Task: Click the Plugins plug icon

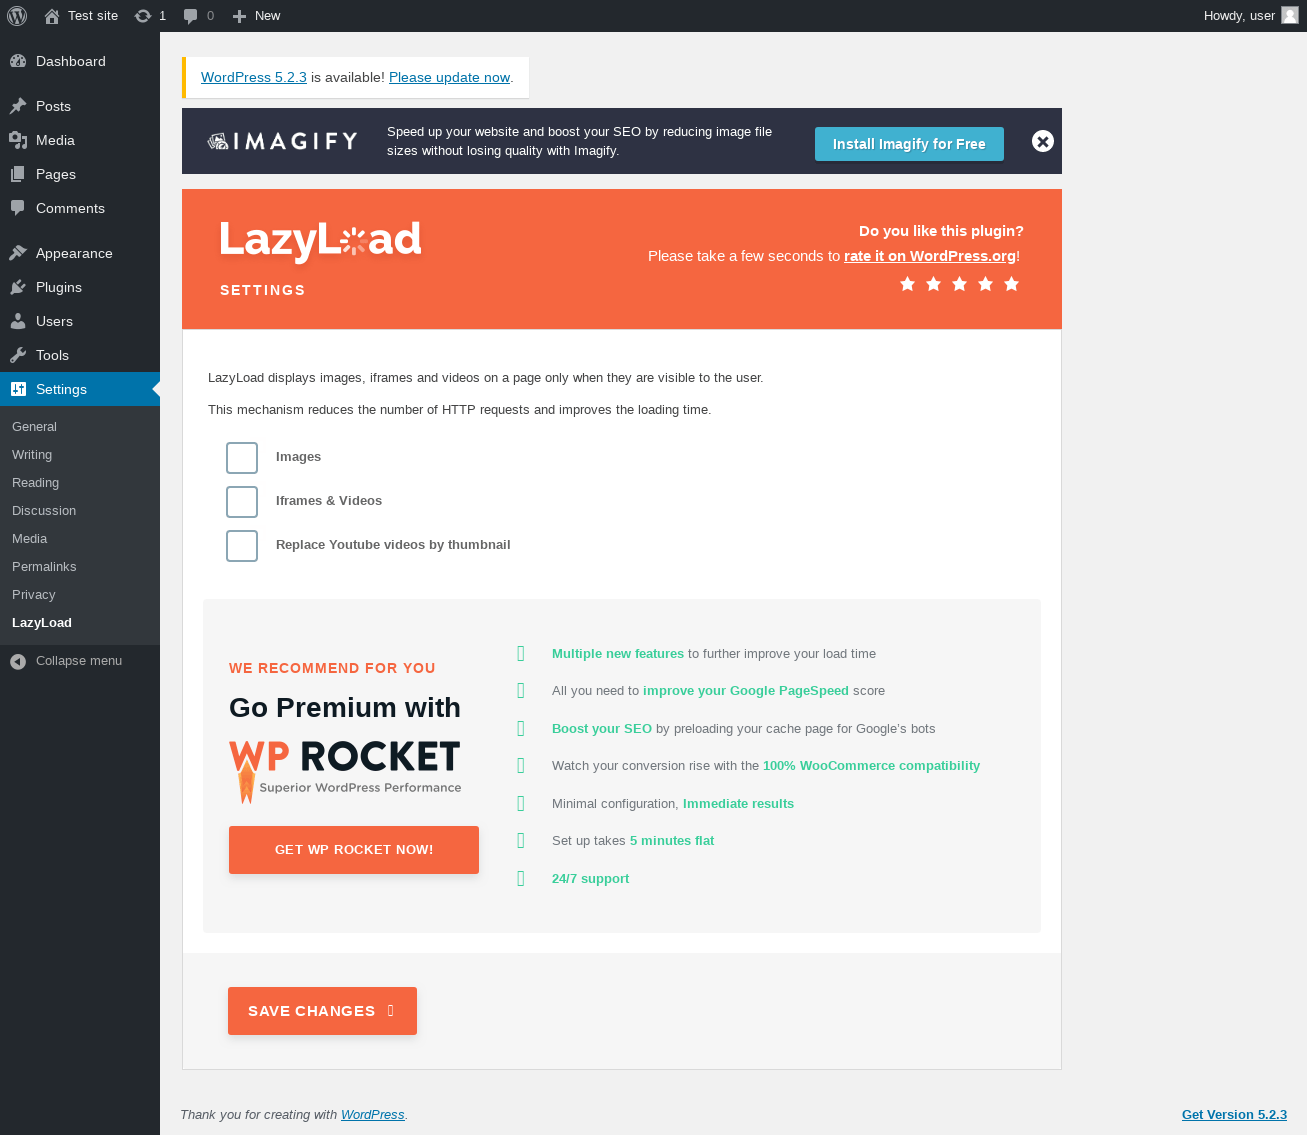Action: tap(18, 287)
